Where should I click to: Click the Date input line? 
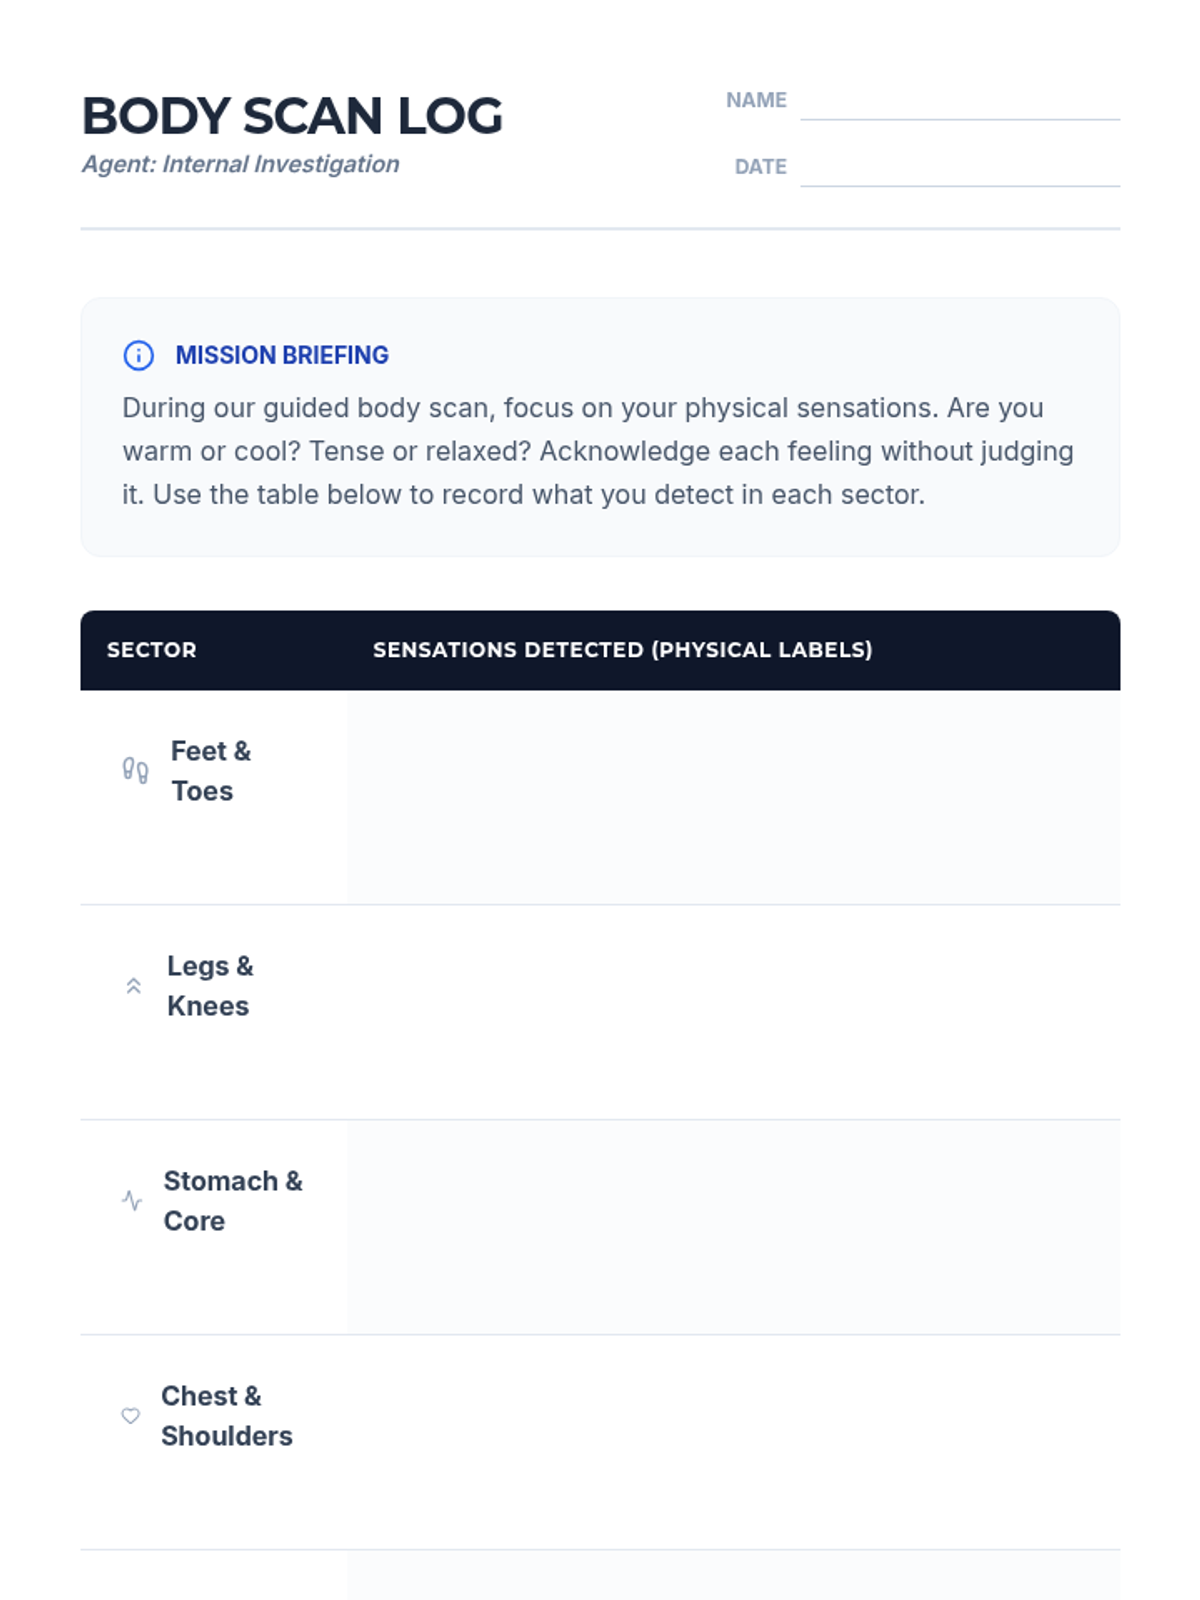[x=959, y=170]
